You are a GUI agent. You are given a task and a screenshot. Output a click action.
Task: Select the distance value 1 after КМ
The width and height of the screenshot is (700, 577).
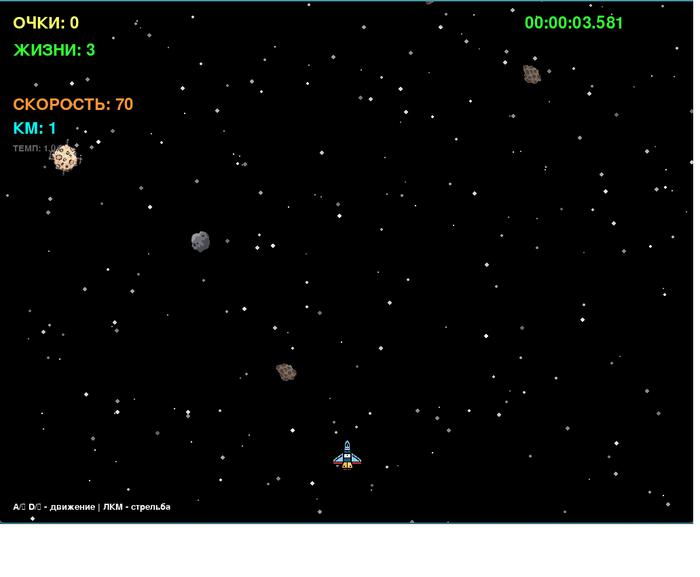(53, 128)
